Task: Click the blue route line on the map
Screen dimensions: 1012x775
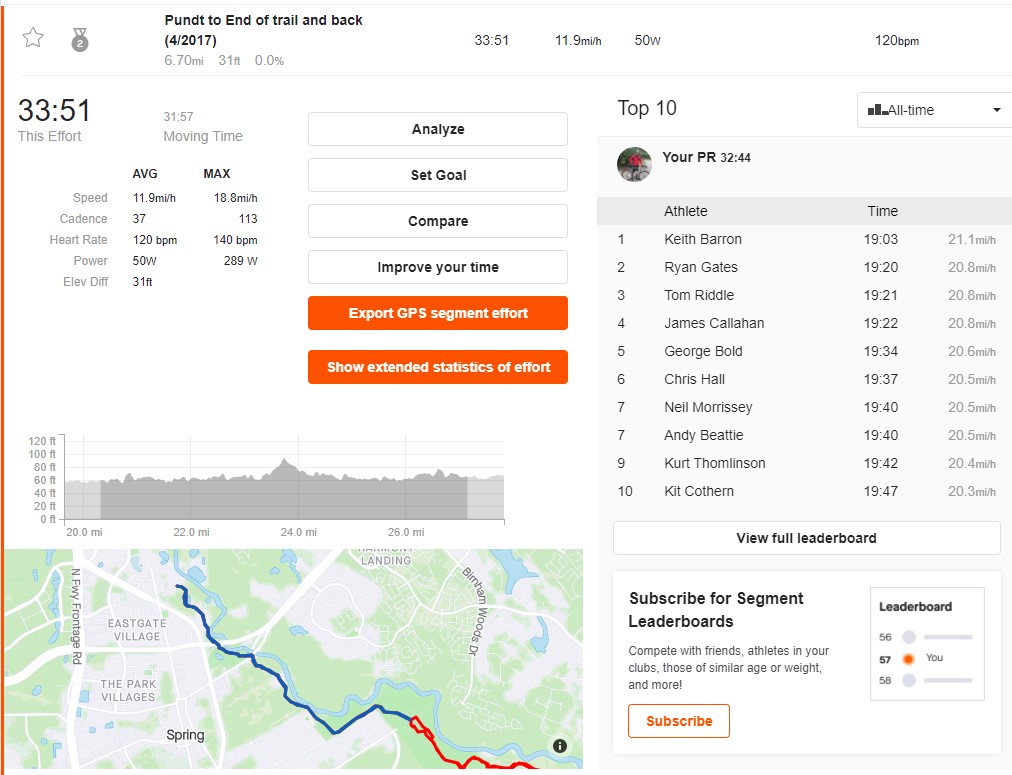Action: 281,679
